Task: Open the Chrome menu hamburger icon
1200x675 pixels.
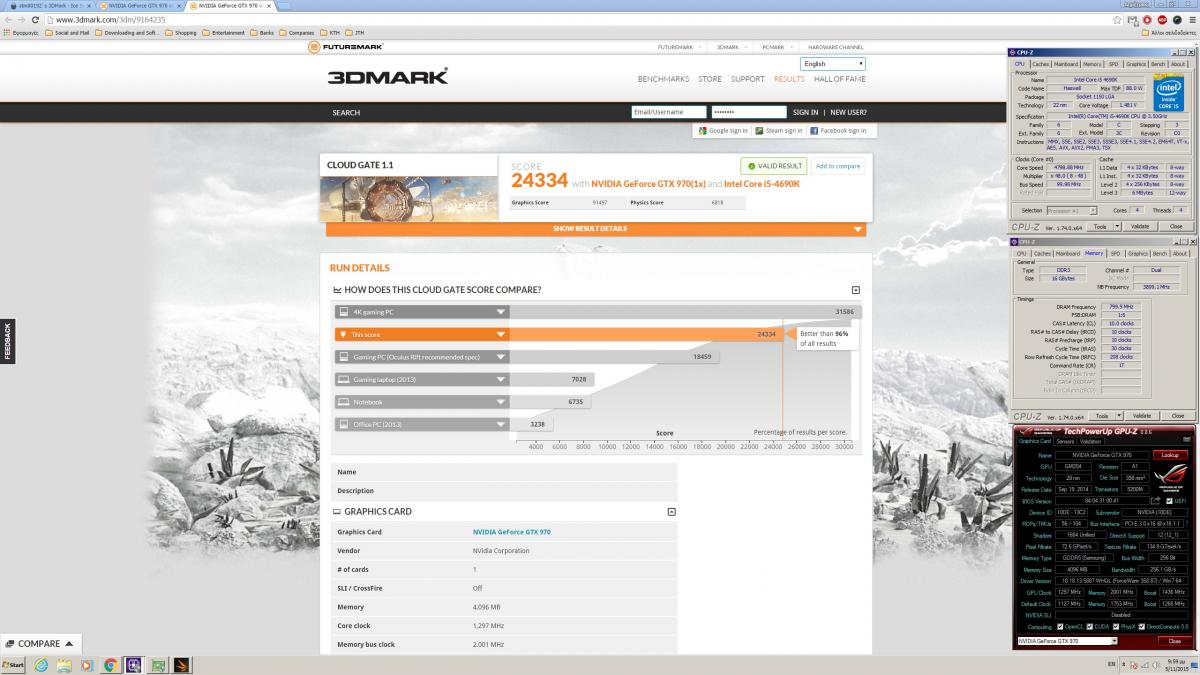Action: pos(1192,19)
